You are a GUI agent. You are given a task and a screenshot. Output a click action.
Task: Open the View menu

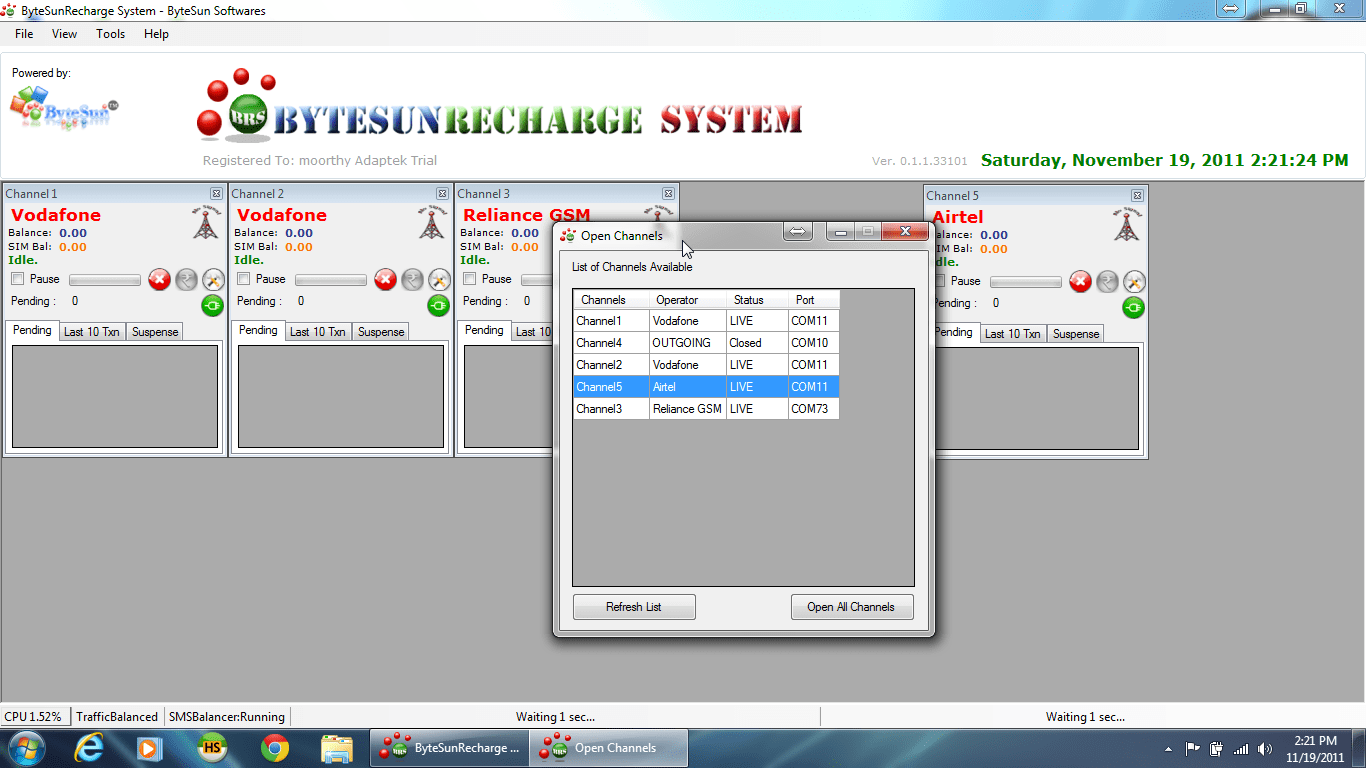[64, 34]
